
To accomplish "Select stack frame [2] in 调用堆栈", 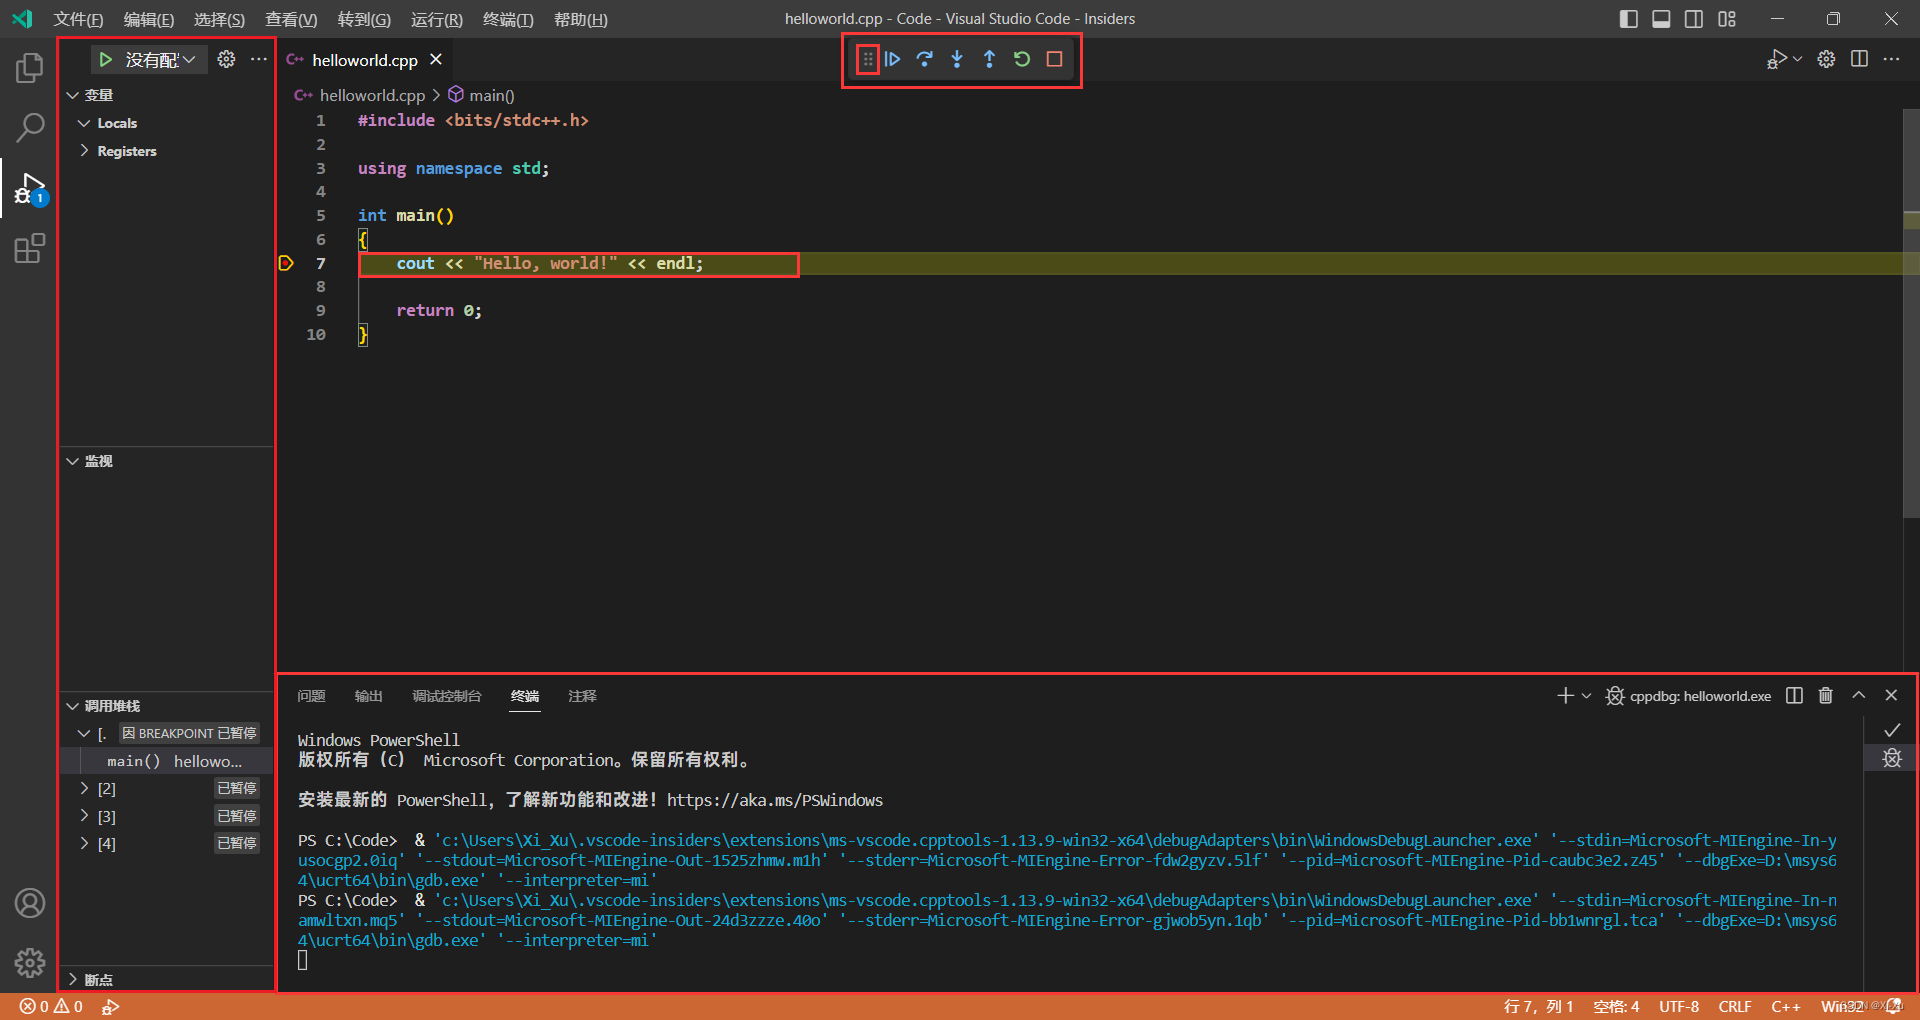I will coord(108,788).
